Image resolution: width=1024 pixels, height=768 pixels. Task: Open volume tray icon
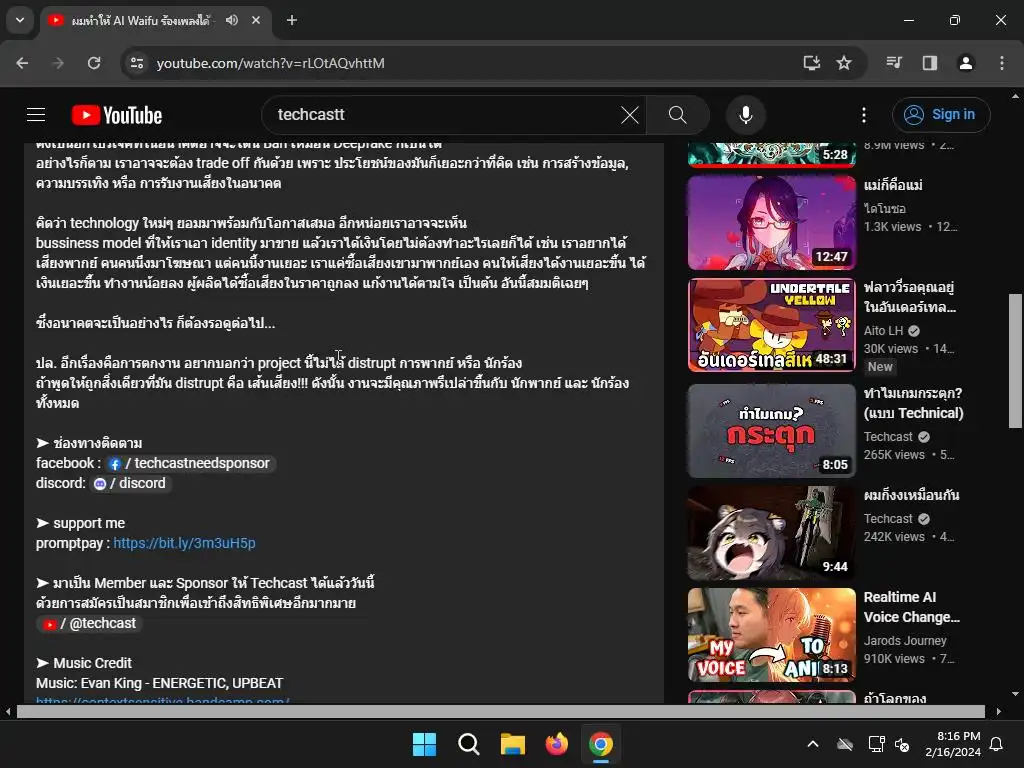902,744
